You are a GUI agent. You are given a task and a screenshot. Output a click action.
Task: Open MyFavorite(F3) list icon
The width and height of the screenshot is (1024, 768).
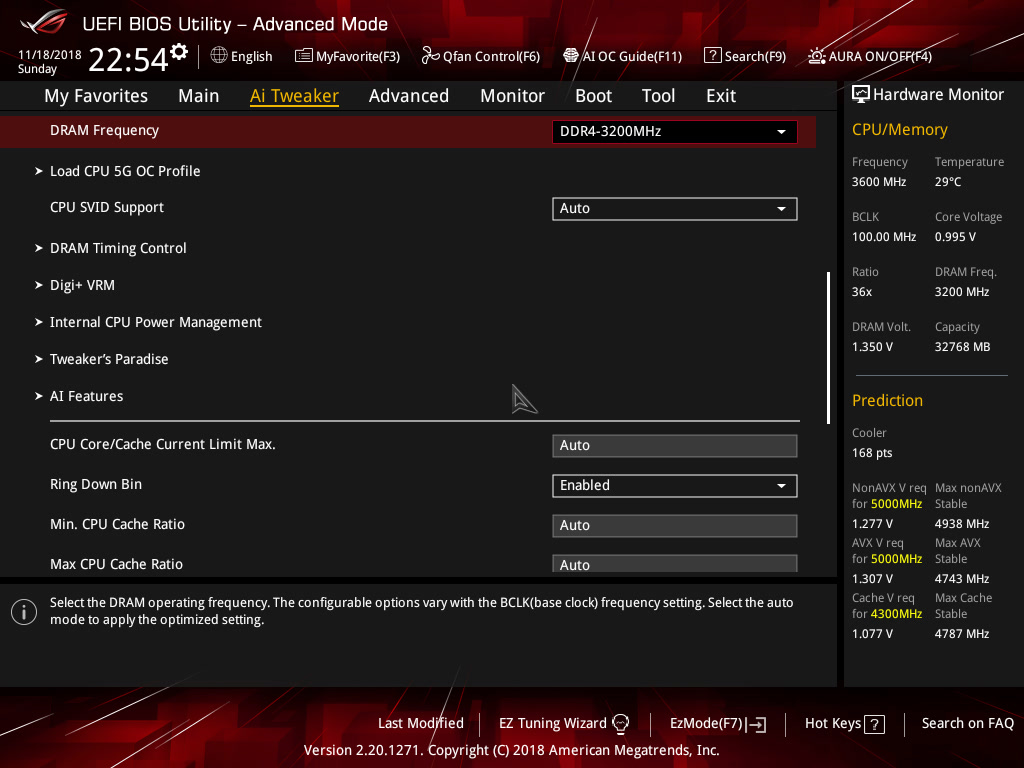coord(303,56)
